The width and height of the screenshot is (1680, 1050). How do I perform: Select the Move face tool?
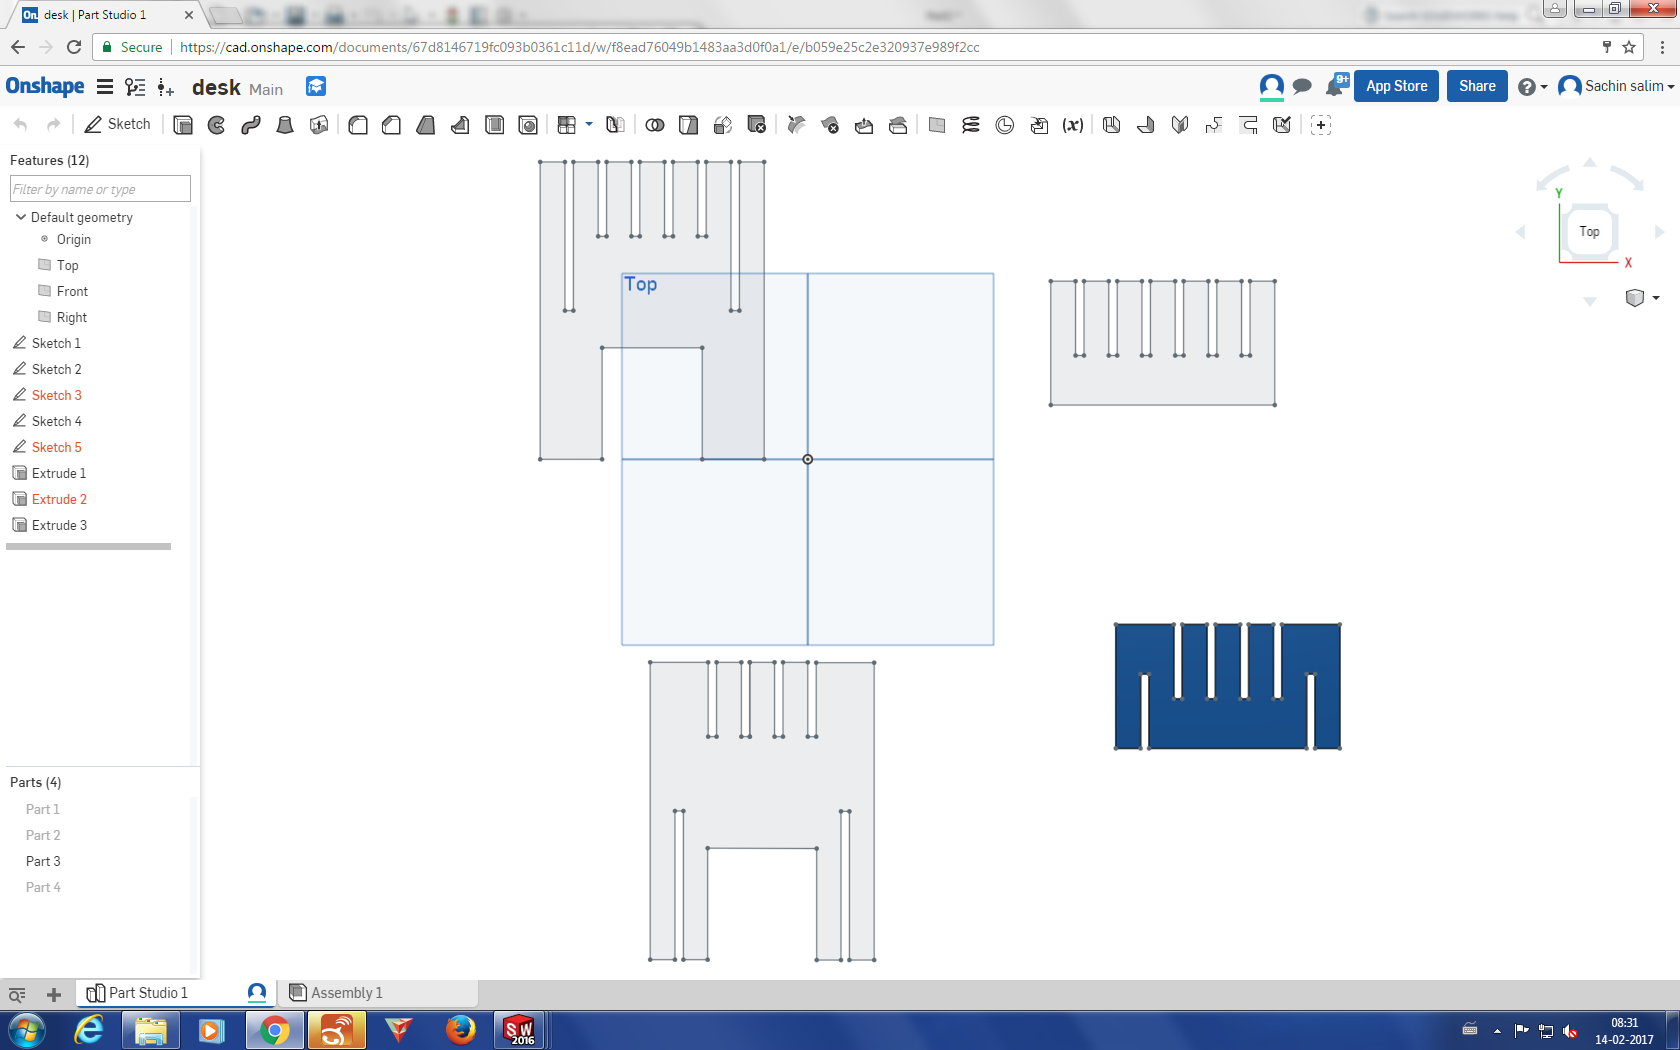point(864,125)
